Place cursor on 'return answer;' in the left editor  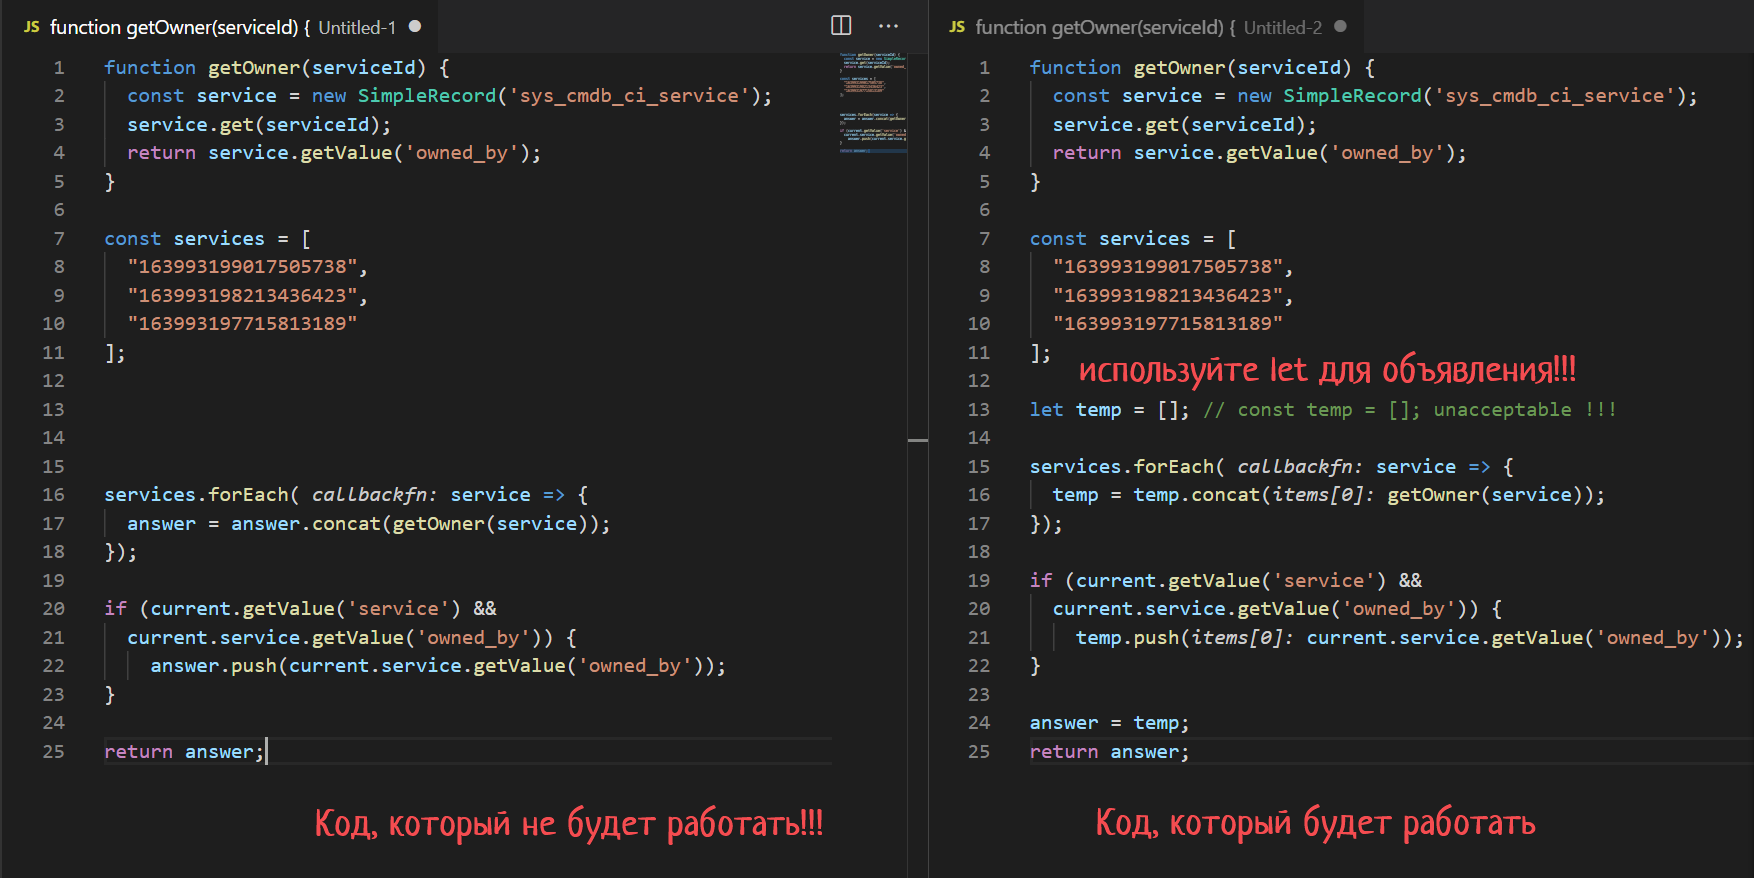click(184, 752)
